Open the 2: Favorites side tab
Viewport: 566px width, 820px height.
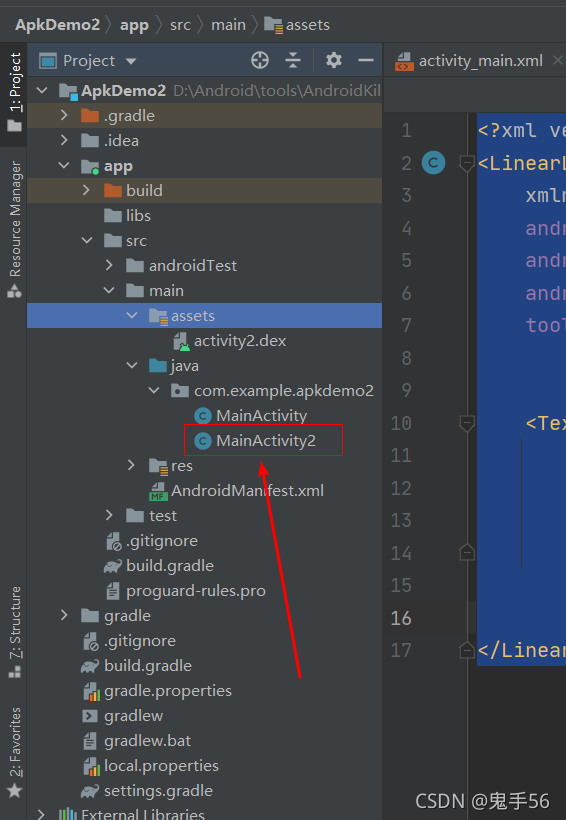click(x=15, y=752)
